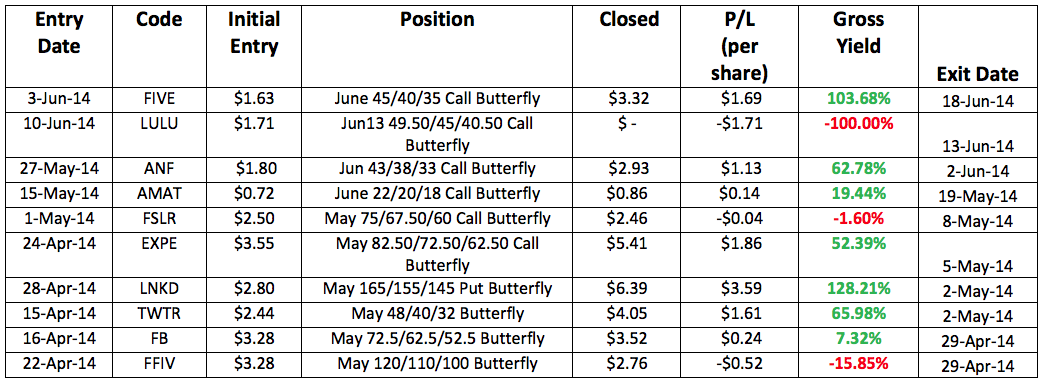The image size is (1042, 383).
Task: Select the $3.55 initial entry for EXPE
Action: 253,243
